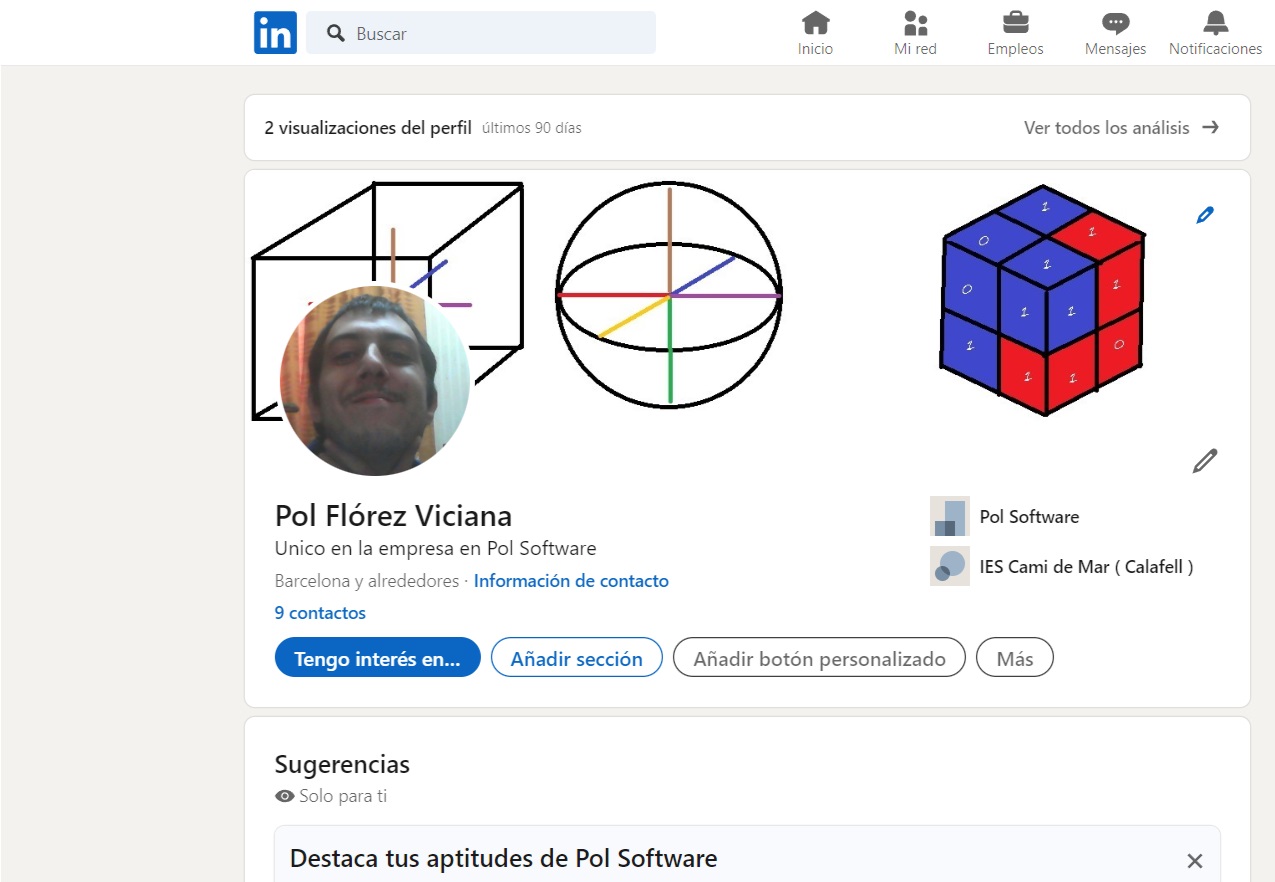The width and height of the screenshot is (1275, 882).
Task: Open Información de contacto
Action: 571,580
